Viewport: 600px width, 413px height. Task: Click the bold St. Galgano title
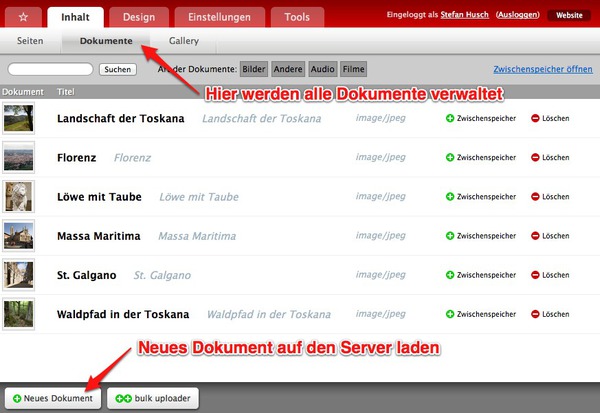coord(86,275)
